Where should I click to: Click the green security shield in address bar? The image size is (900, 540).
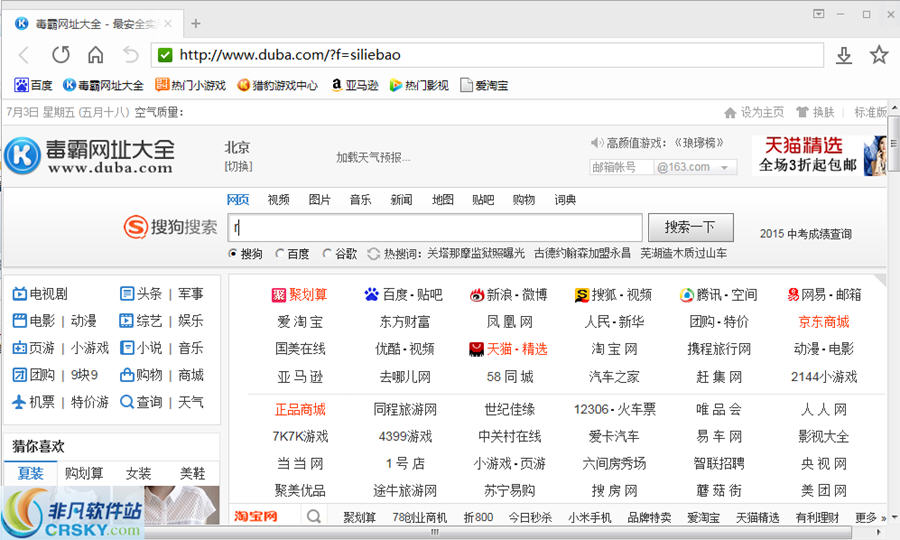tap(165, 55)
